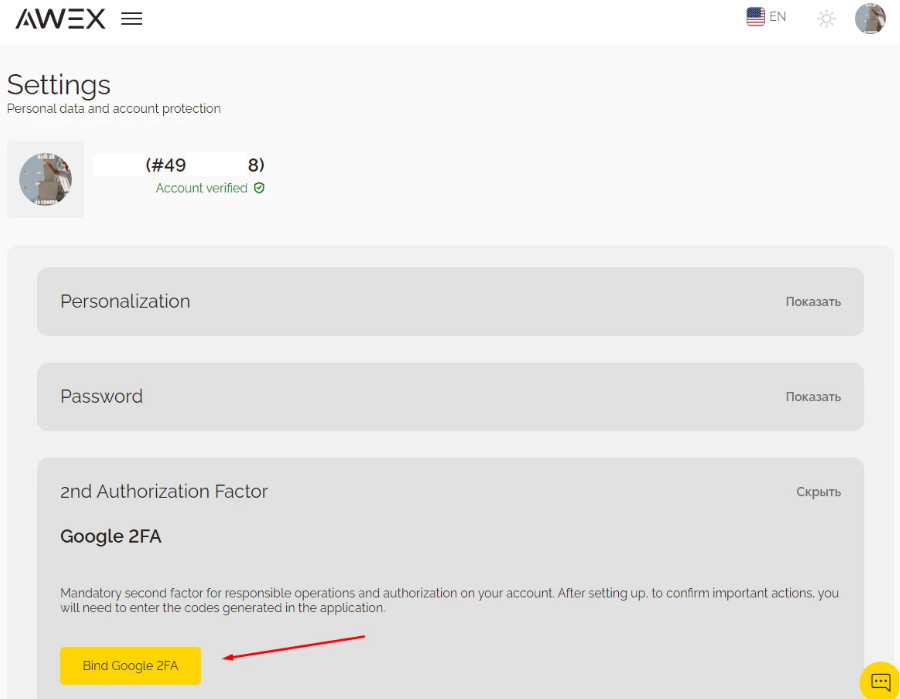
Task: Click the Personalization section title
Action: click(x=125, y=302)
